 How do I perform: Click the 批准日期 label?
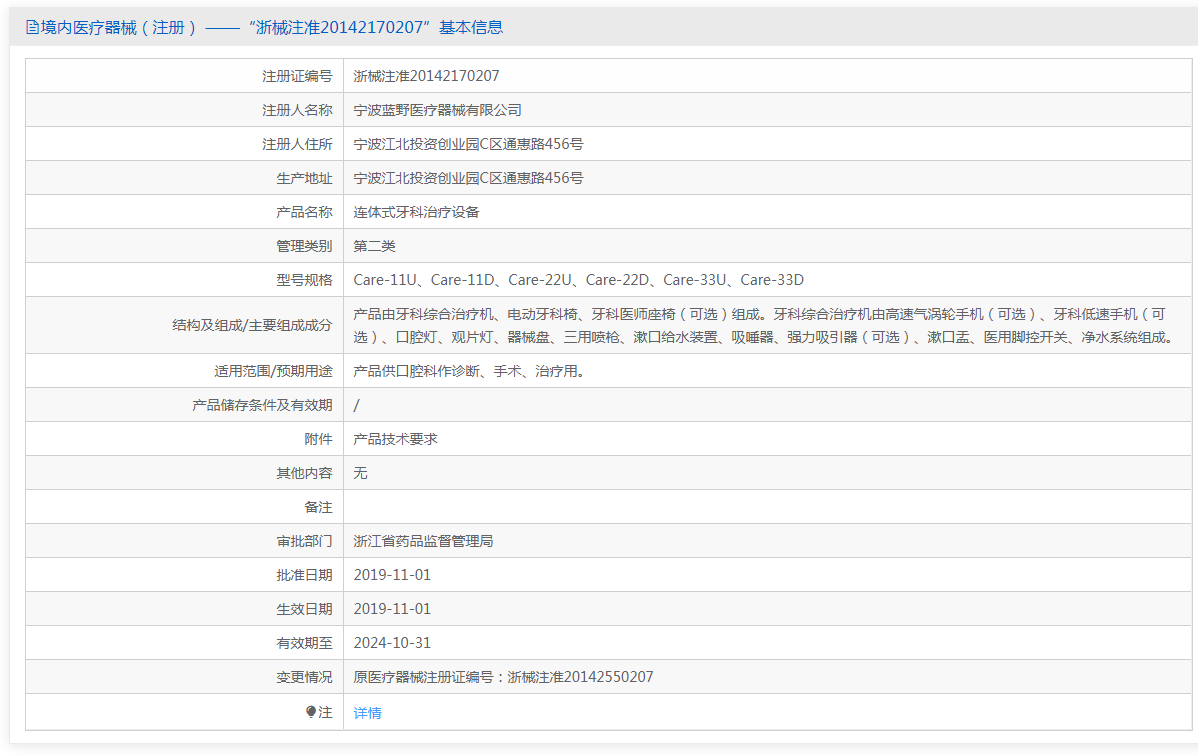coord(304,575)
